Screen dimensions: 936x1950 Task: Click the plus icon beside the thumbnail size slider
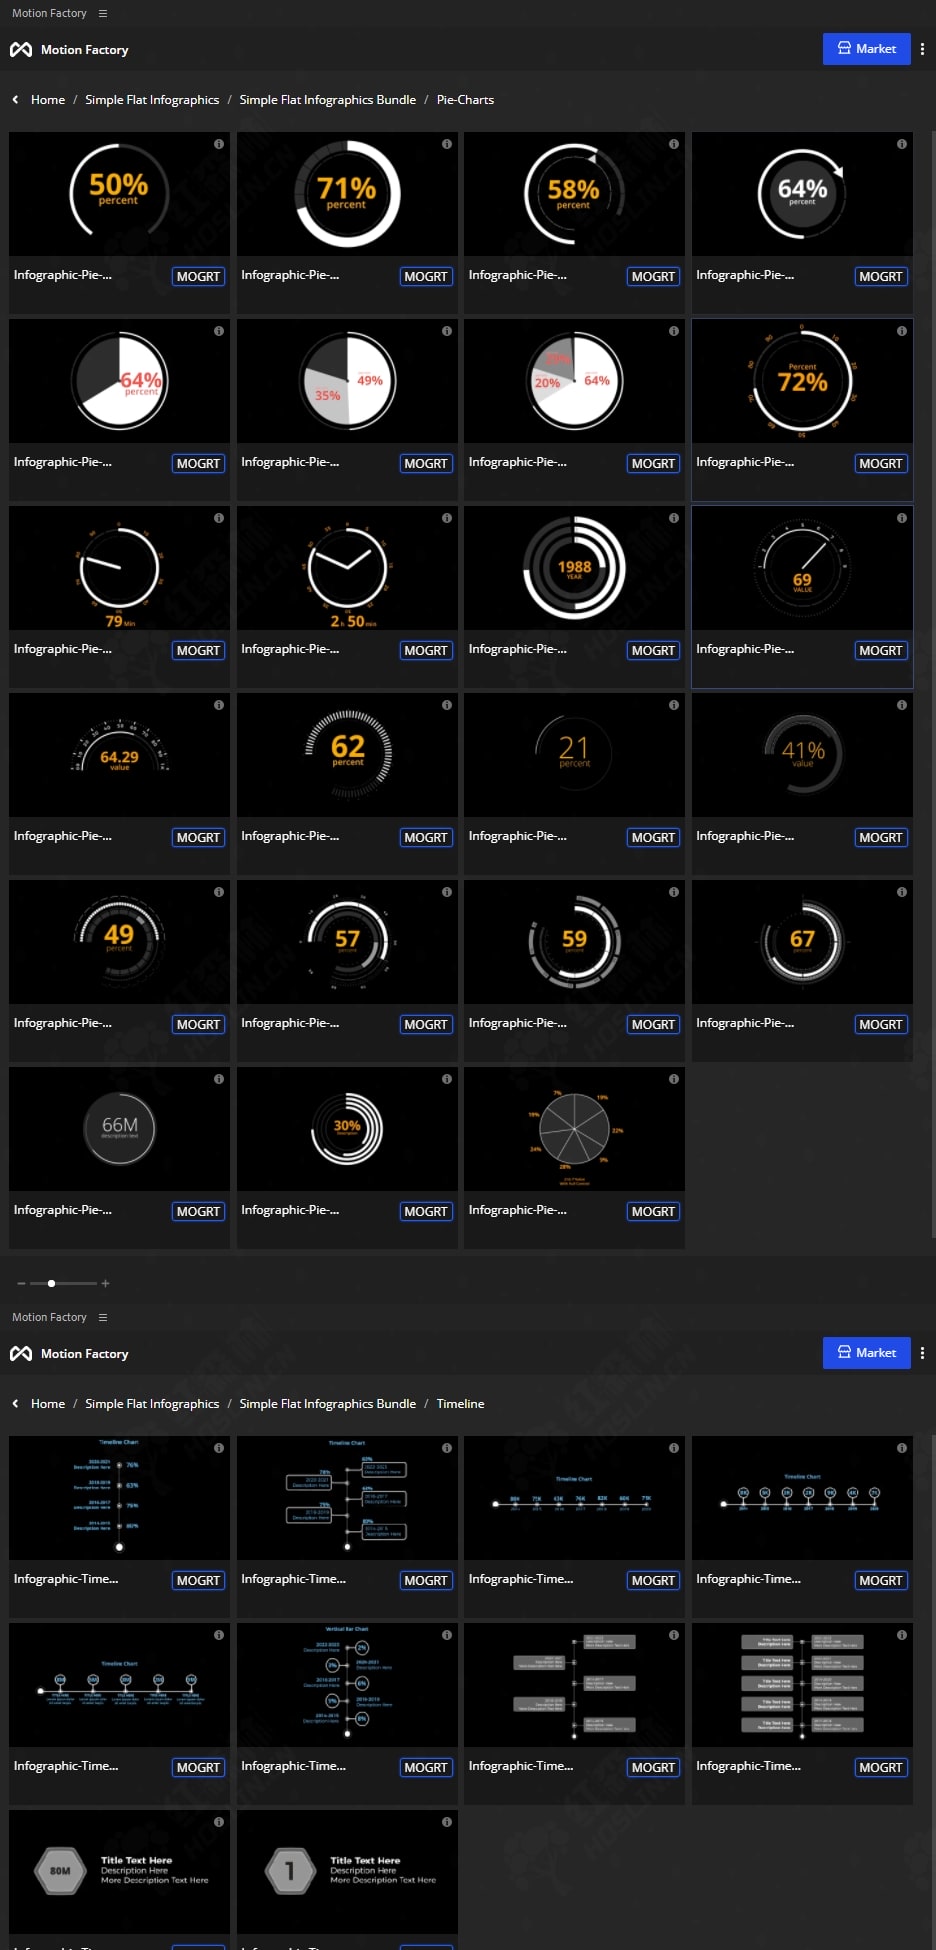pyautogui.click(x=105, y=1283)
